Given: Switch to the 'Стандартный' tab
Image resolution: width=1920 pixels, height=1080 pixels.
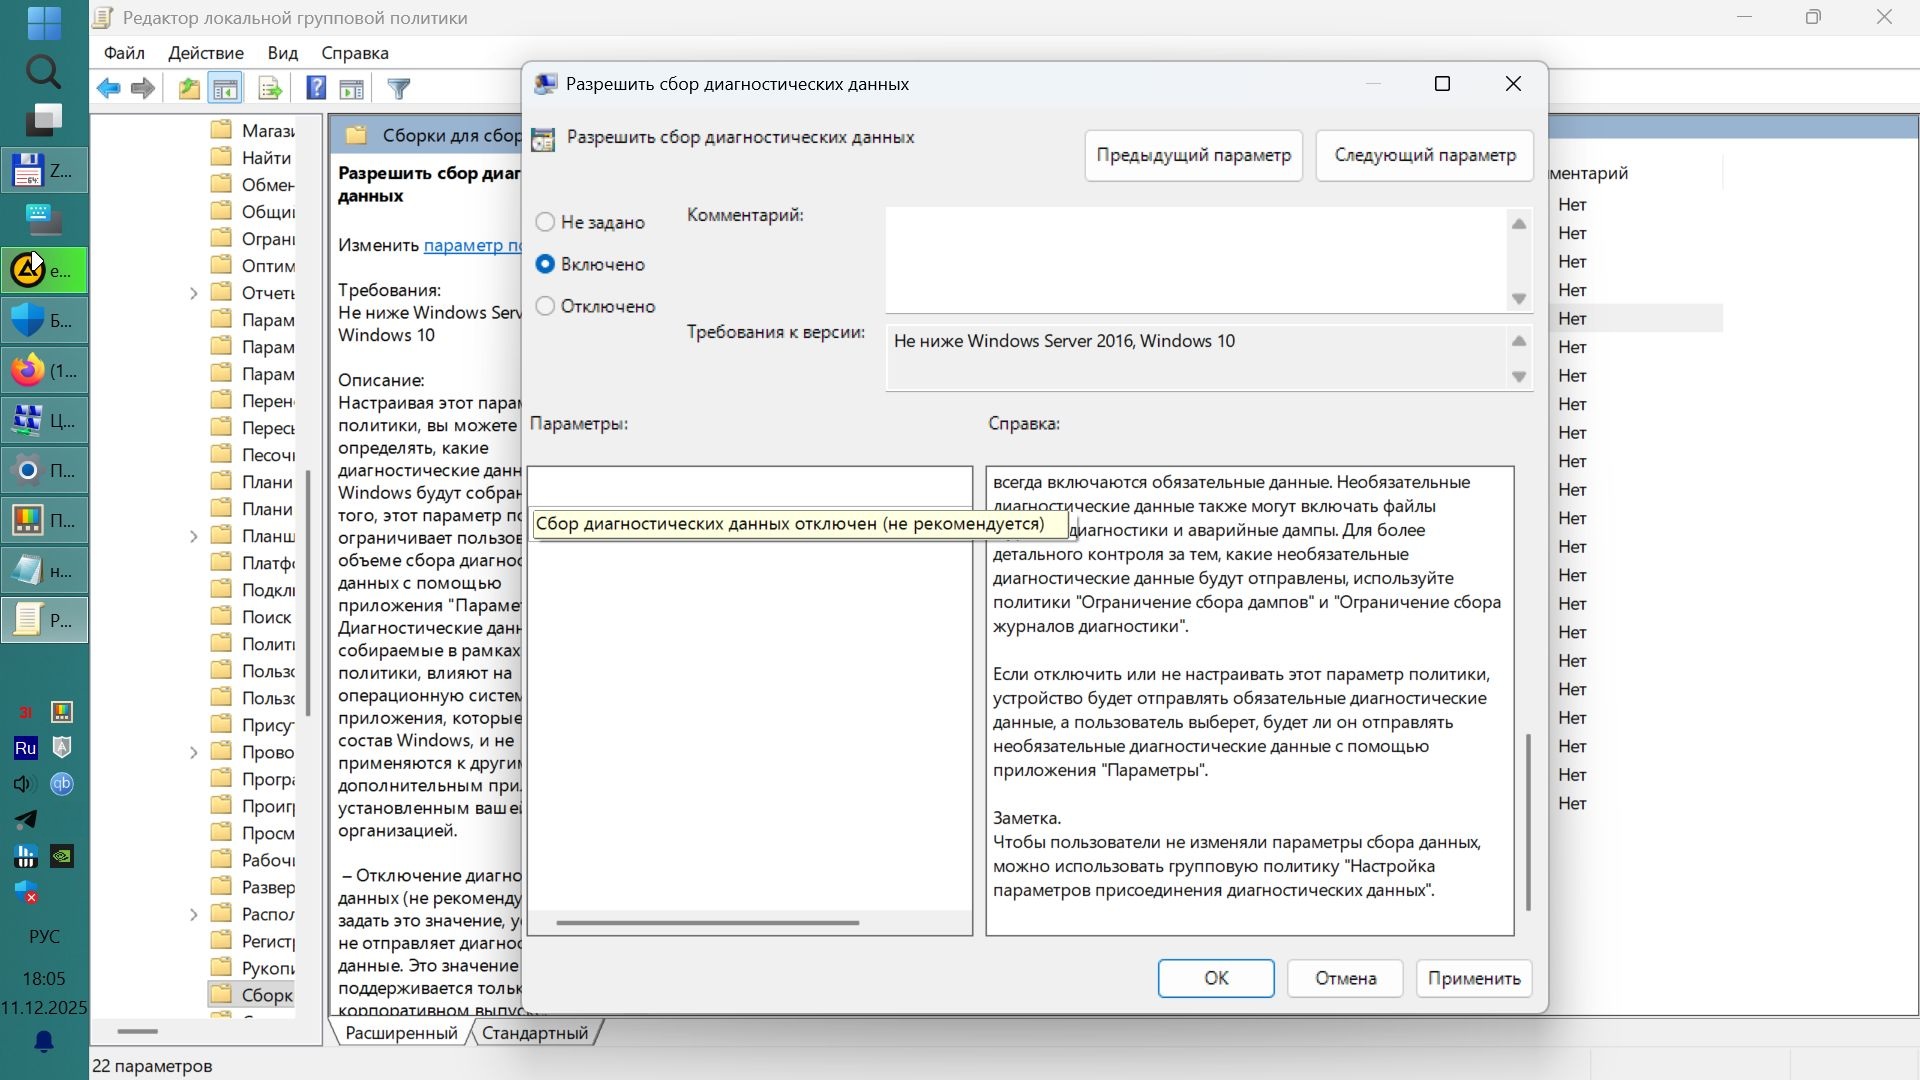Looking at the screenshot, I should [535, 1033].
